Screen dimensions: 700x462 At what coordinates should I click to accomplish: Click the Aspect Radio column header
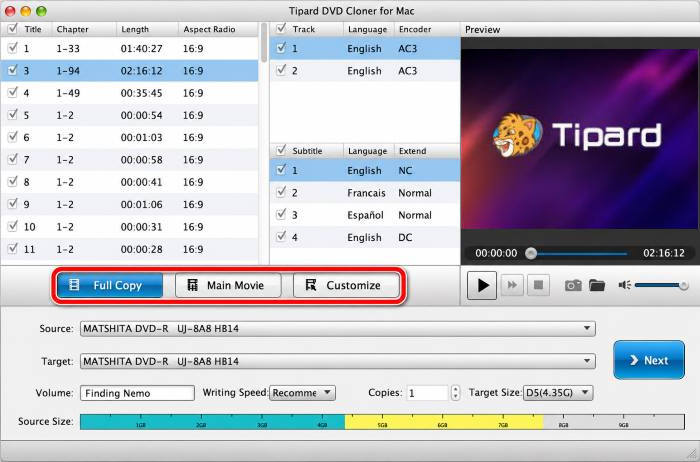click(218, 29)
